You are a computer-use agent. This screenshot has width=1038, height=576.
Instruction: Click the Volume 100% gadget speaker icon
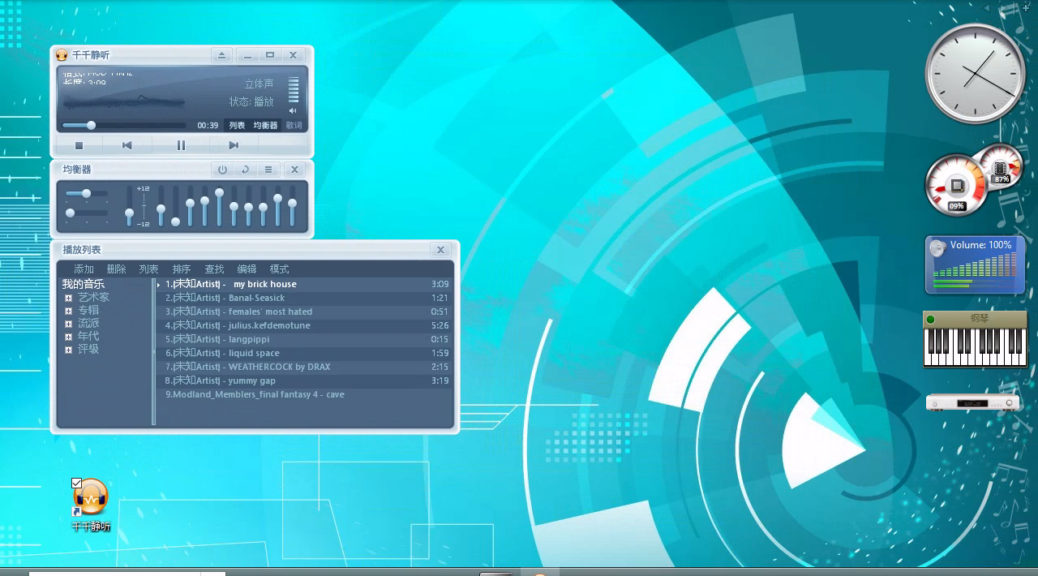pyautogui.click(x=937, y=249)
